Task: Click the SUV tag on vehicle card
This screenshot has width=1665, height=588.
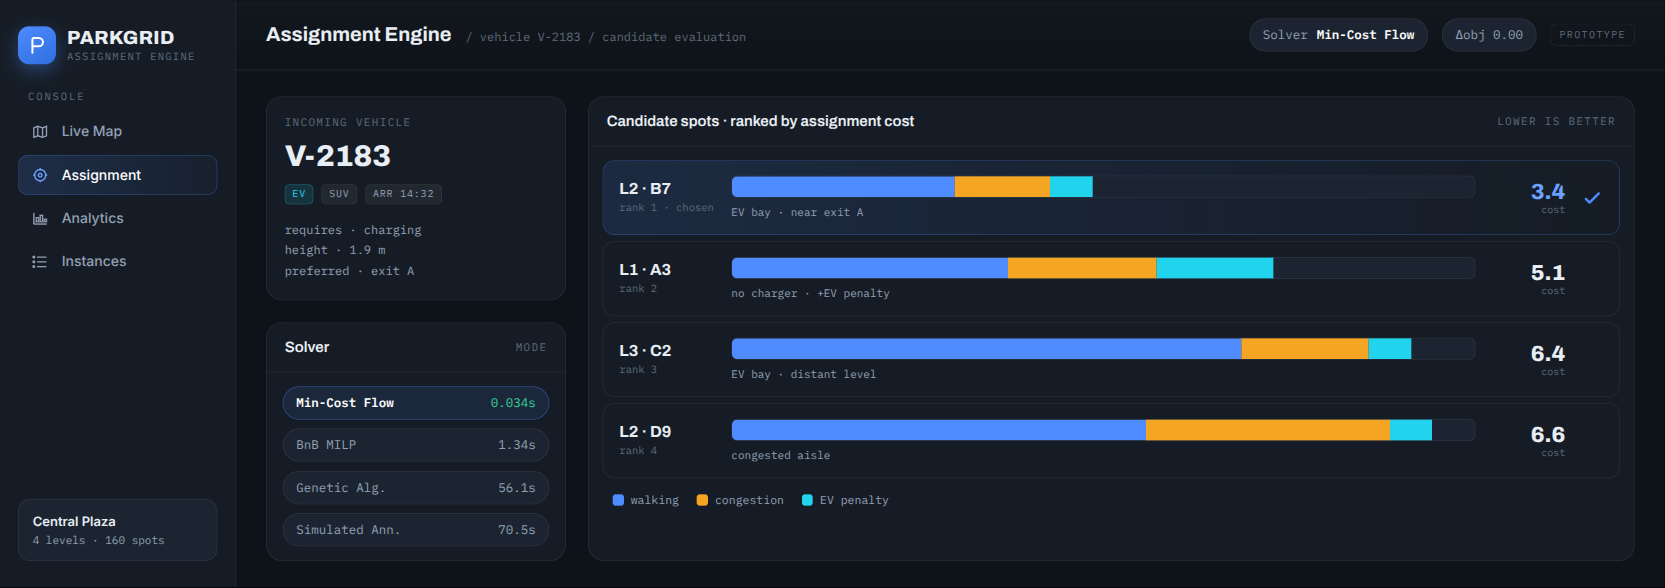Action: click(339, 194)
